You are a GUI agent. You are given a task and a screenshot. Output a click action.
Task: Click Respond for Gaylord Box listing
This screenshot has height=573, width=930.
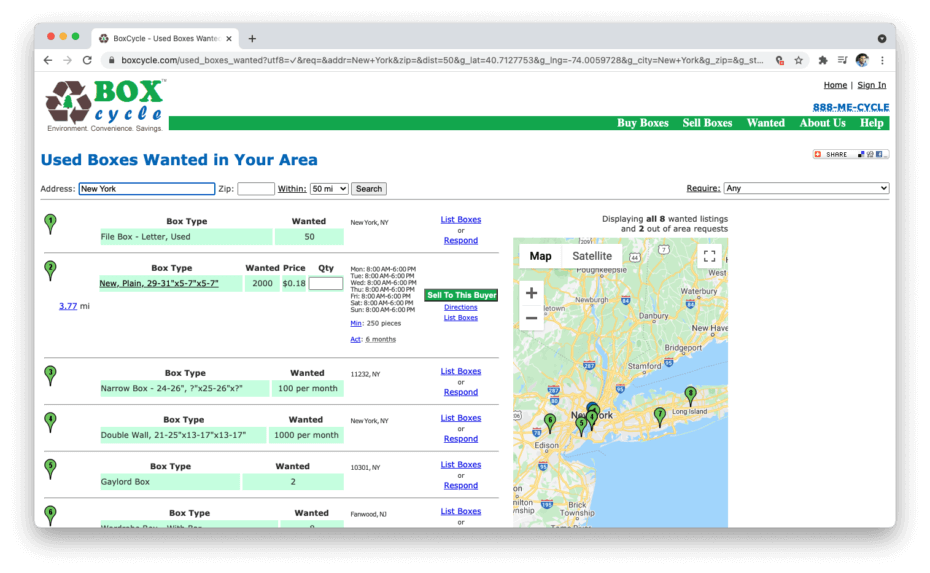point(461,485)
